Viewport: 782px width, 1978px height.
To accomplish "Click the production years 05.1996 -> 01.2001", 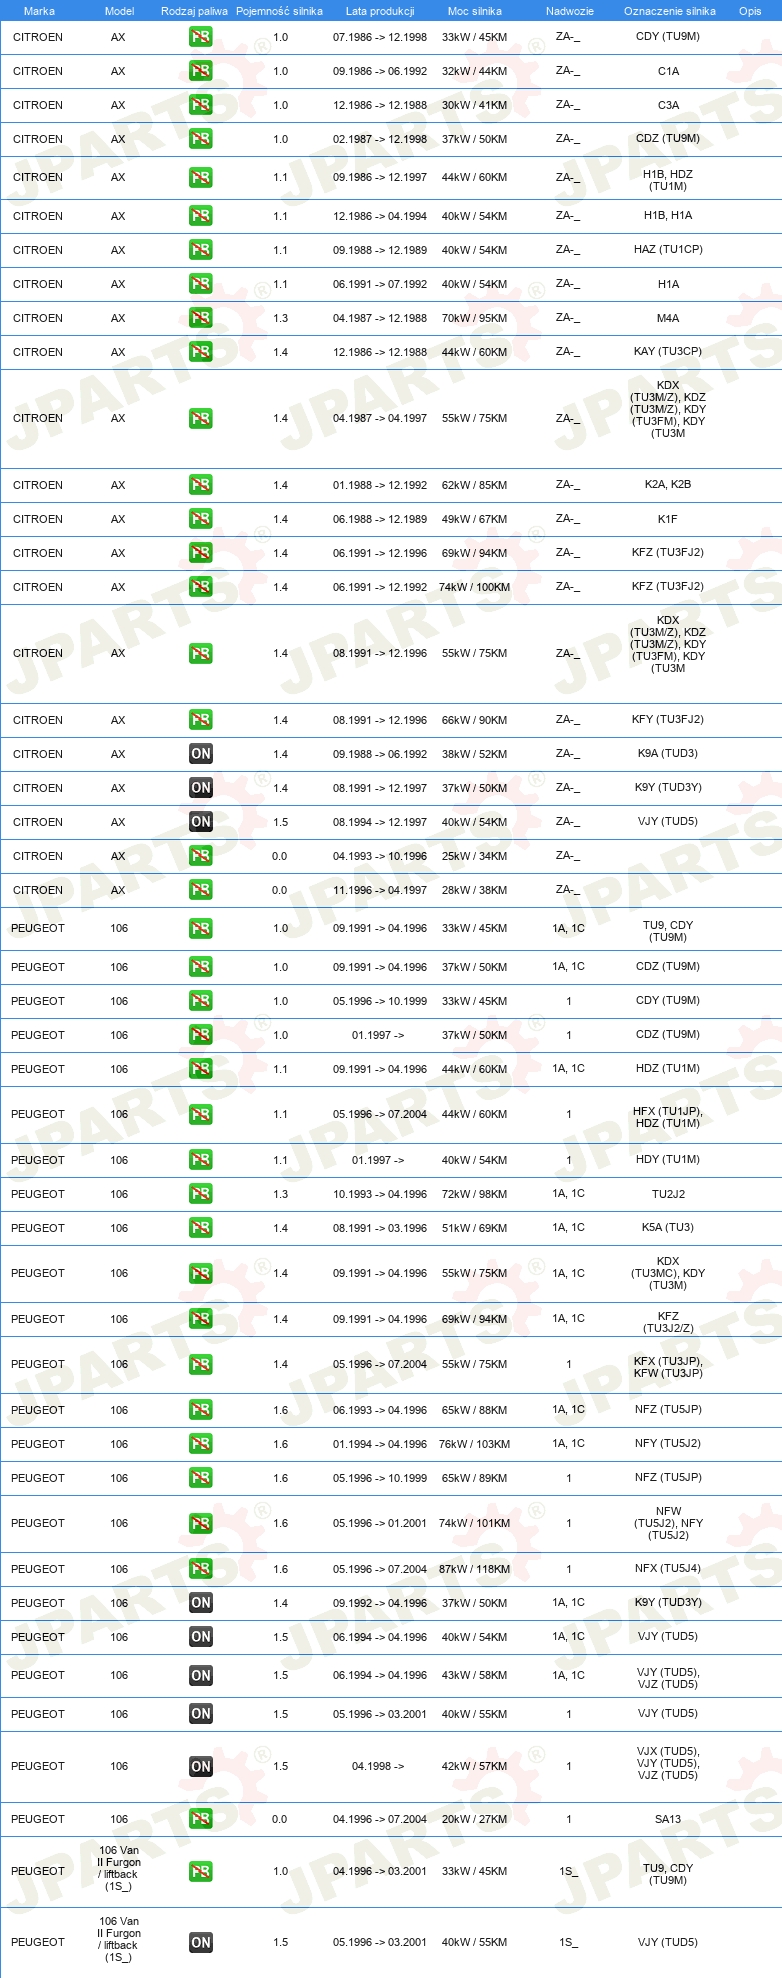I will [380, 1524].
